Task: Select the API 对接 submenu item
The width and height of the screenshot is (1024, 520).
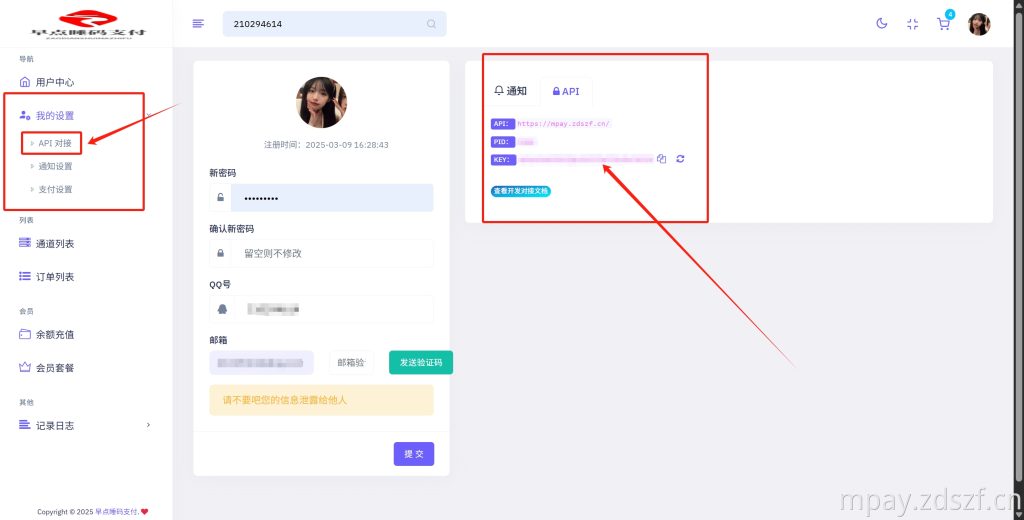Action: pyautogui.click(x=55, y=143)
